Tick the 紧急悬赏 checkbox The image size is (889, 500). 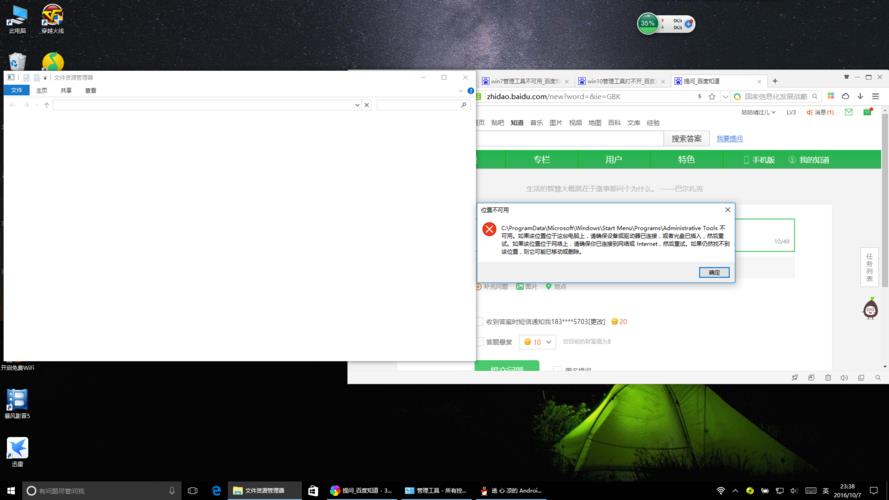pyautogui.click(x=479, y=342)
